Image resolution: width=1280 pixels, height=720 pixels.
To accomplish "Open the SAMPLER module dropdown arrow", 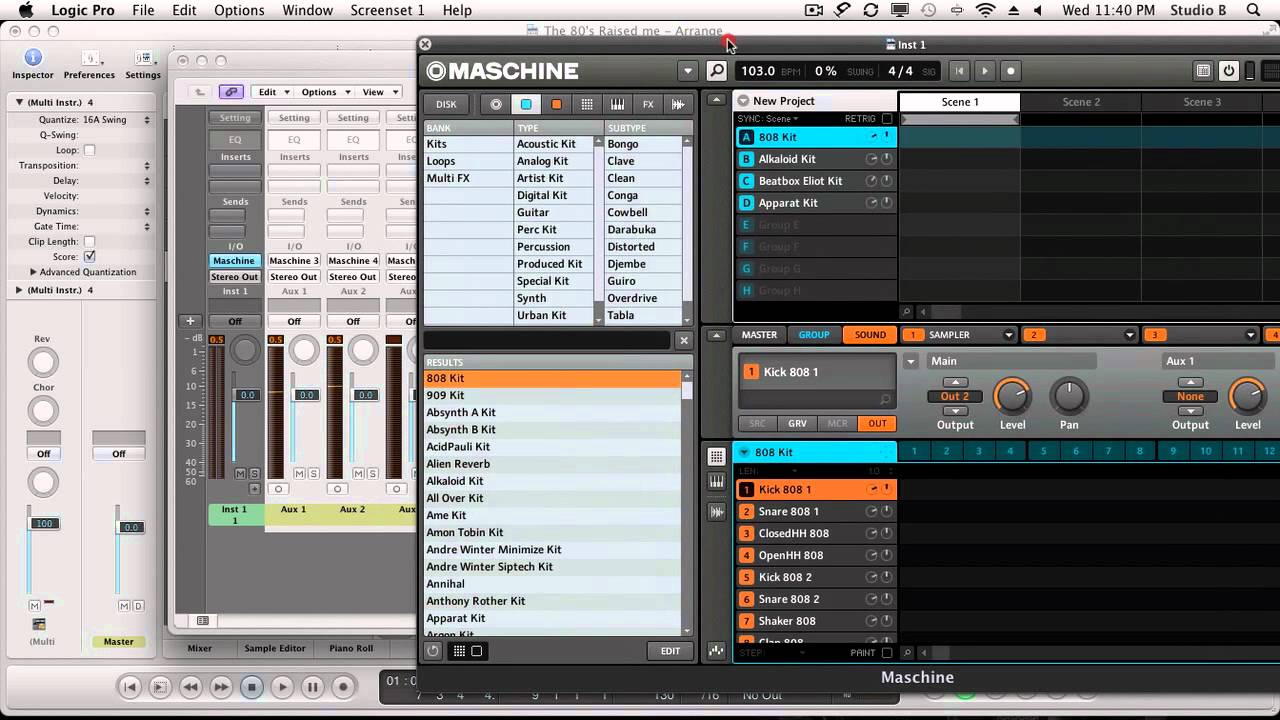I will coord(1008,335).
